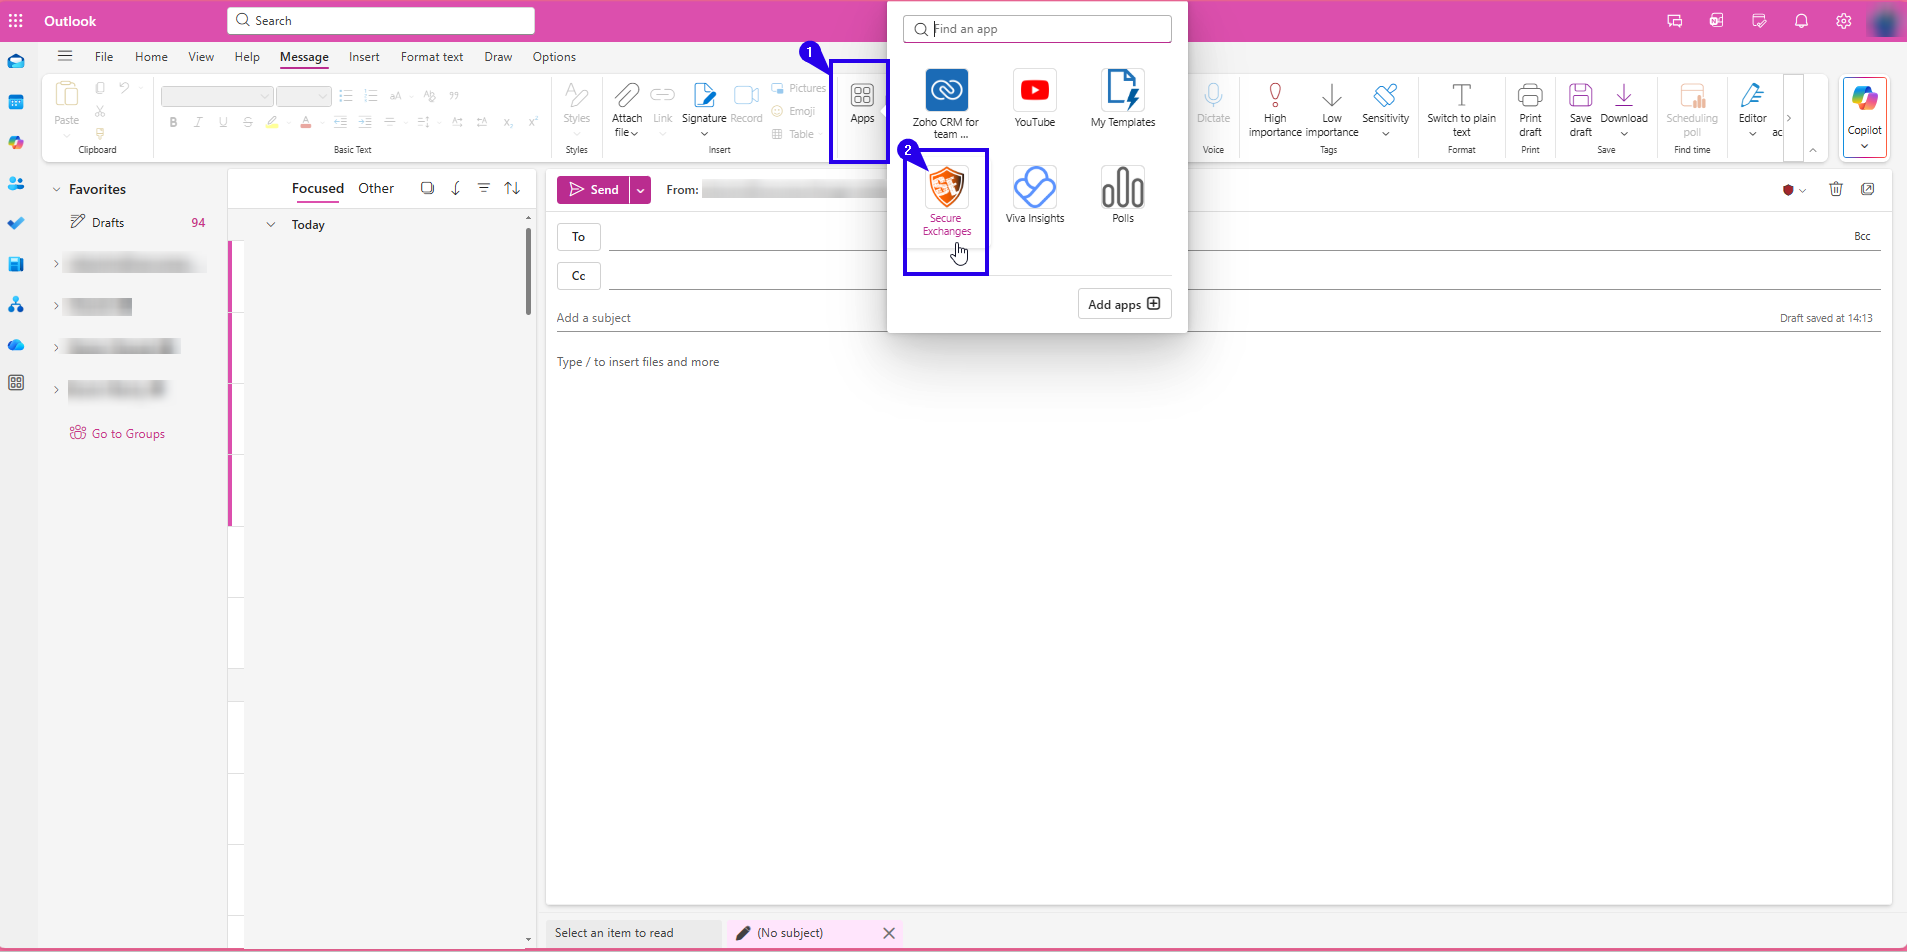Open the Secure Exchanges add-in

(x=946, y=201)
